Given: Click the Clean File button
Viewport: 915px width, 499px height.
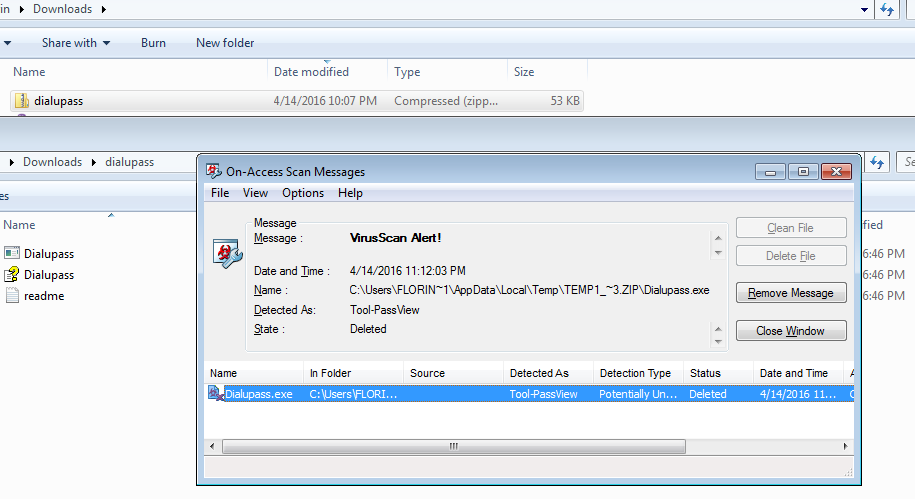Looking at the screenshot, I should 791,228.
